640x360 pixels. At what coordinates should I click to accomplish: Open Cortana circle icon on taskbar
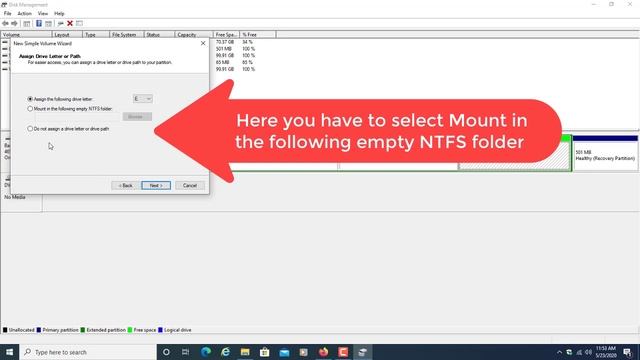tap(166, 352)
